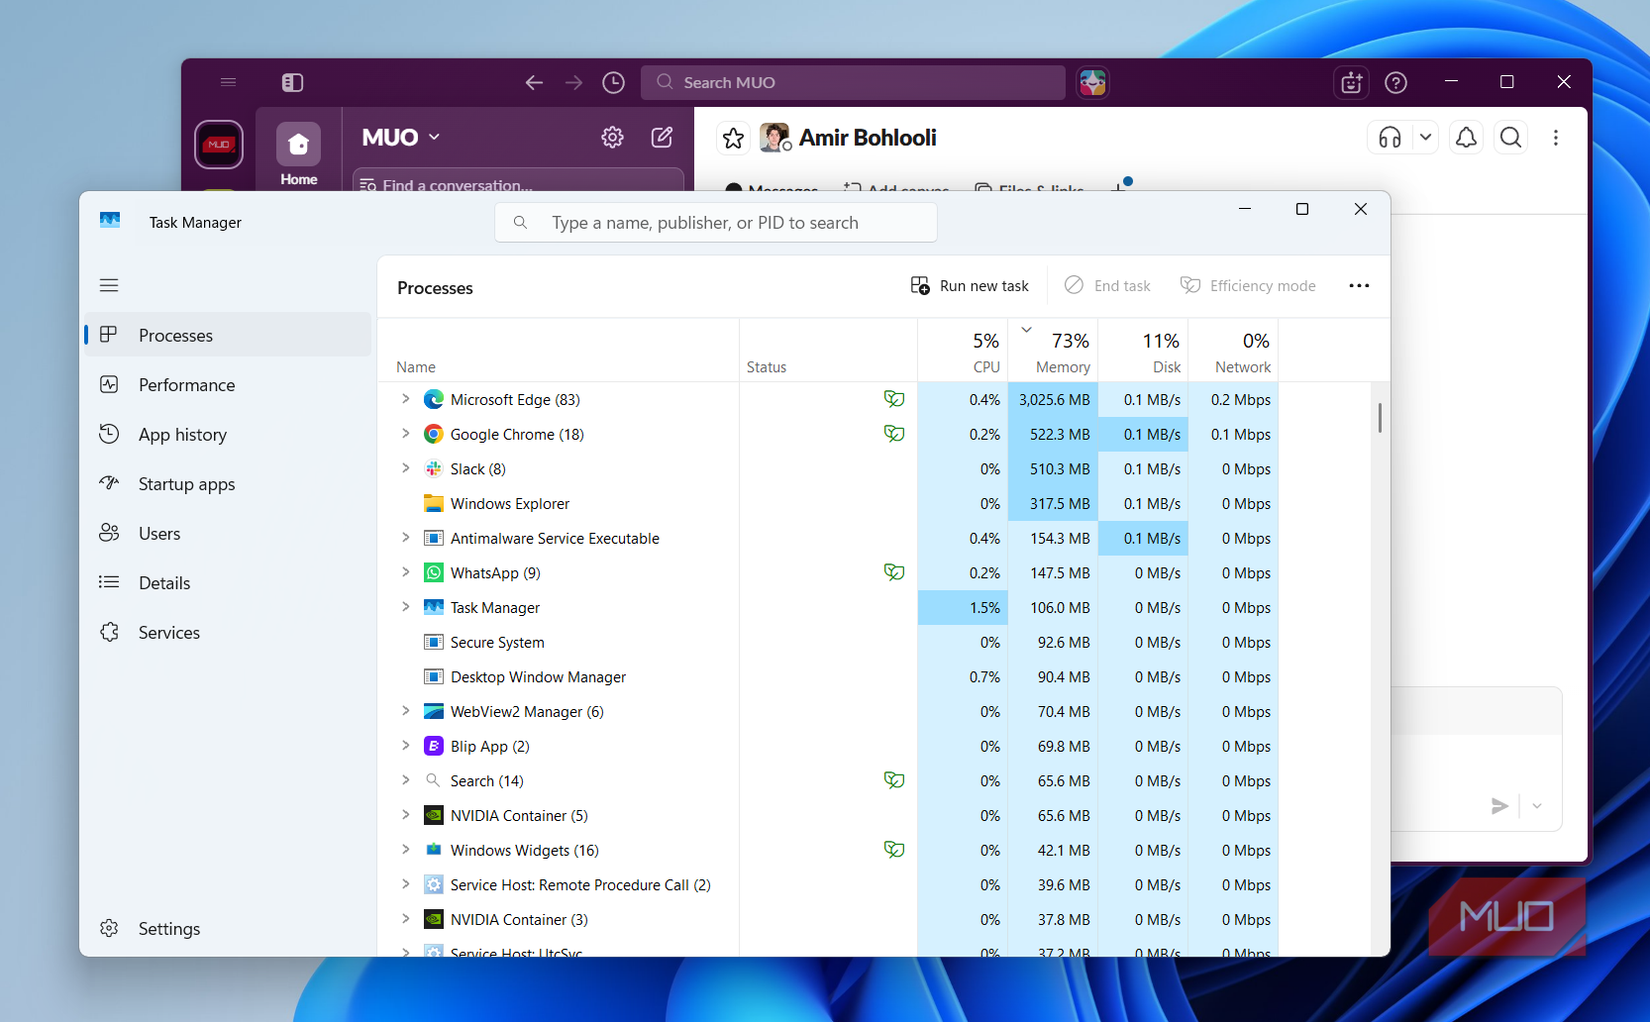
Task: Click the Blip App process icon
Action: pos(433,746)
